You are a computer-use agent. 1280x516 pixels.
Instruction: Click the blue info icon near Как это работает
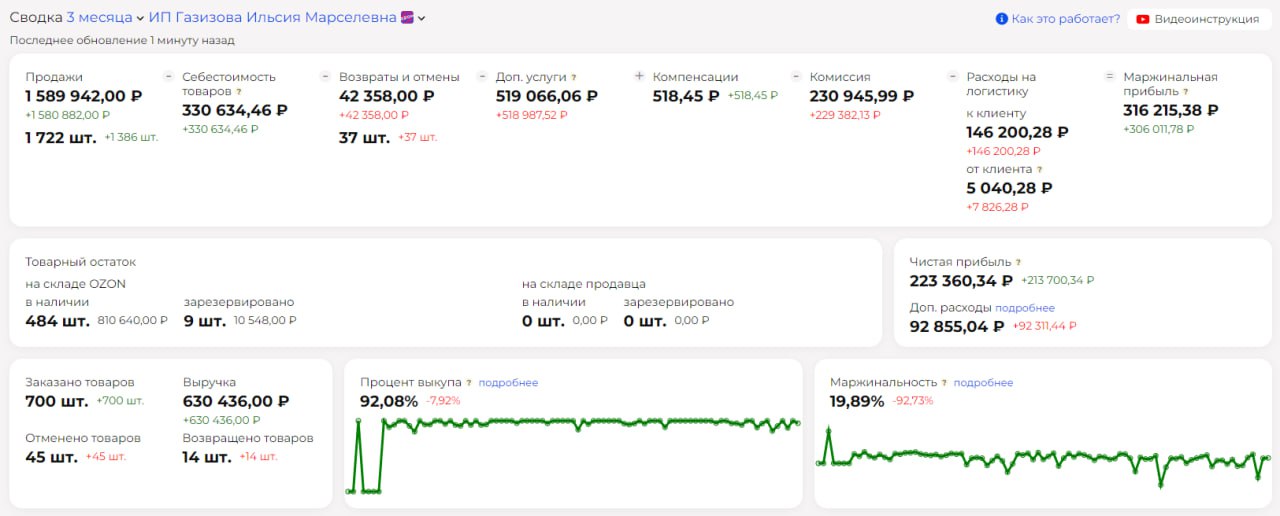(x=1001, y=19)
